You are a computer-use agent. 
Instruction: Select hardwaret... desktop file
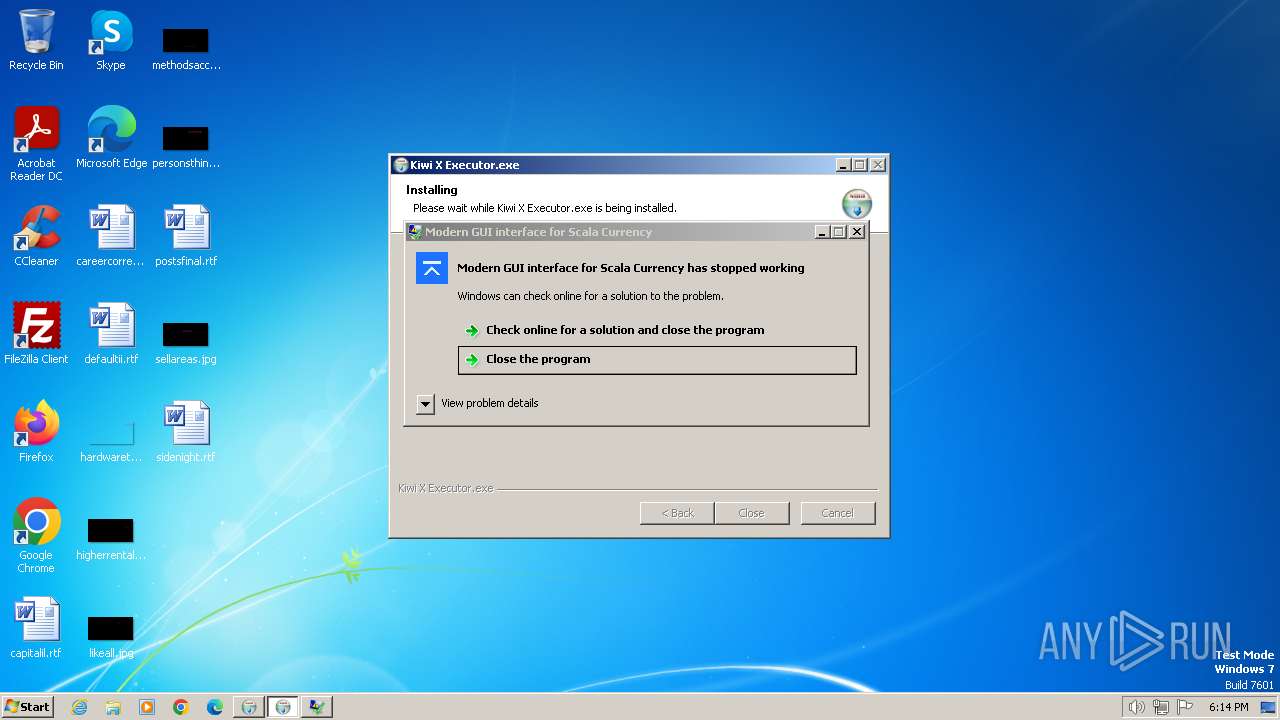[111, 440]
